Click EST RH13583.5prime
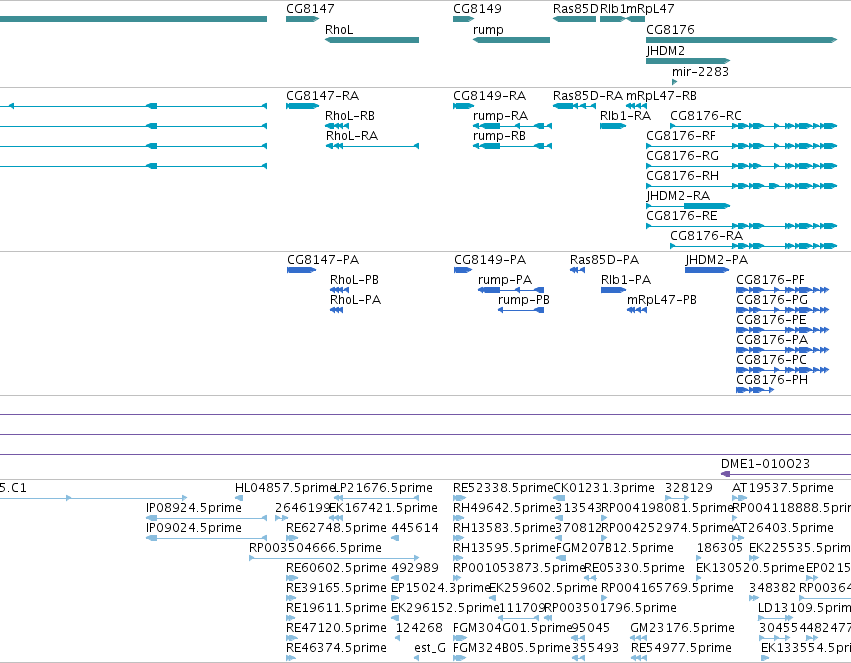 459,538
